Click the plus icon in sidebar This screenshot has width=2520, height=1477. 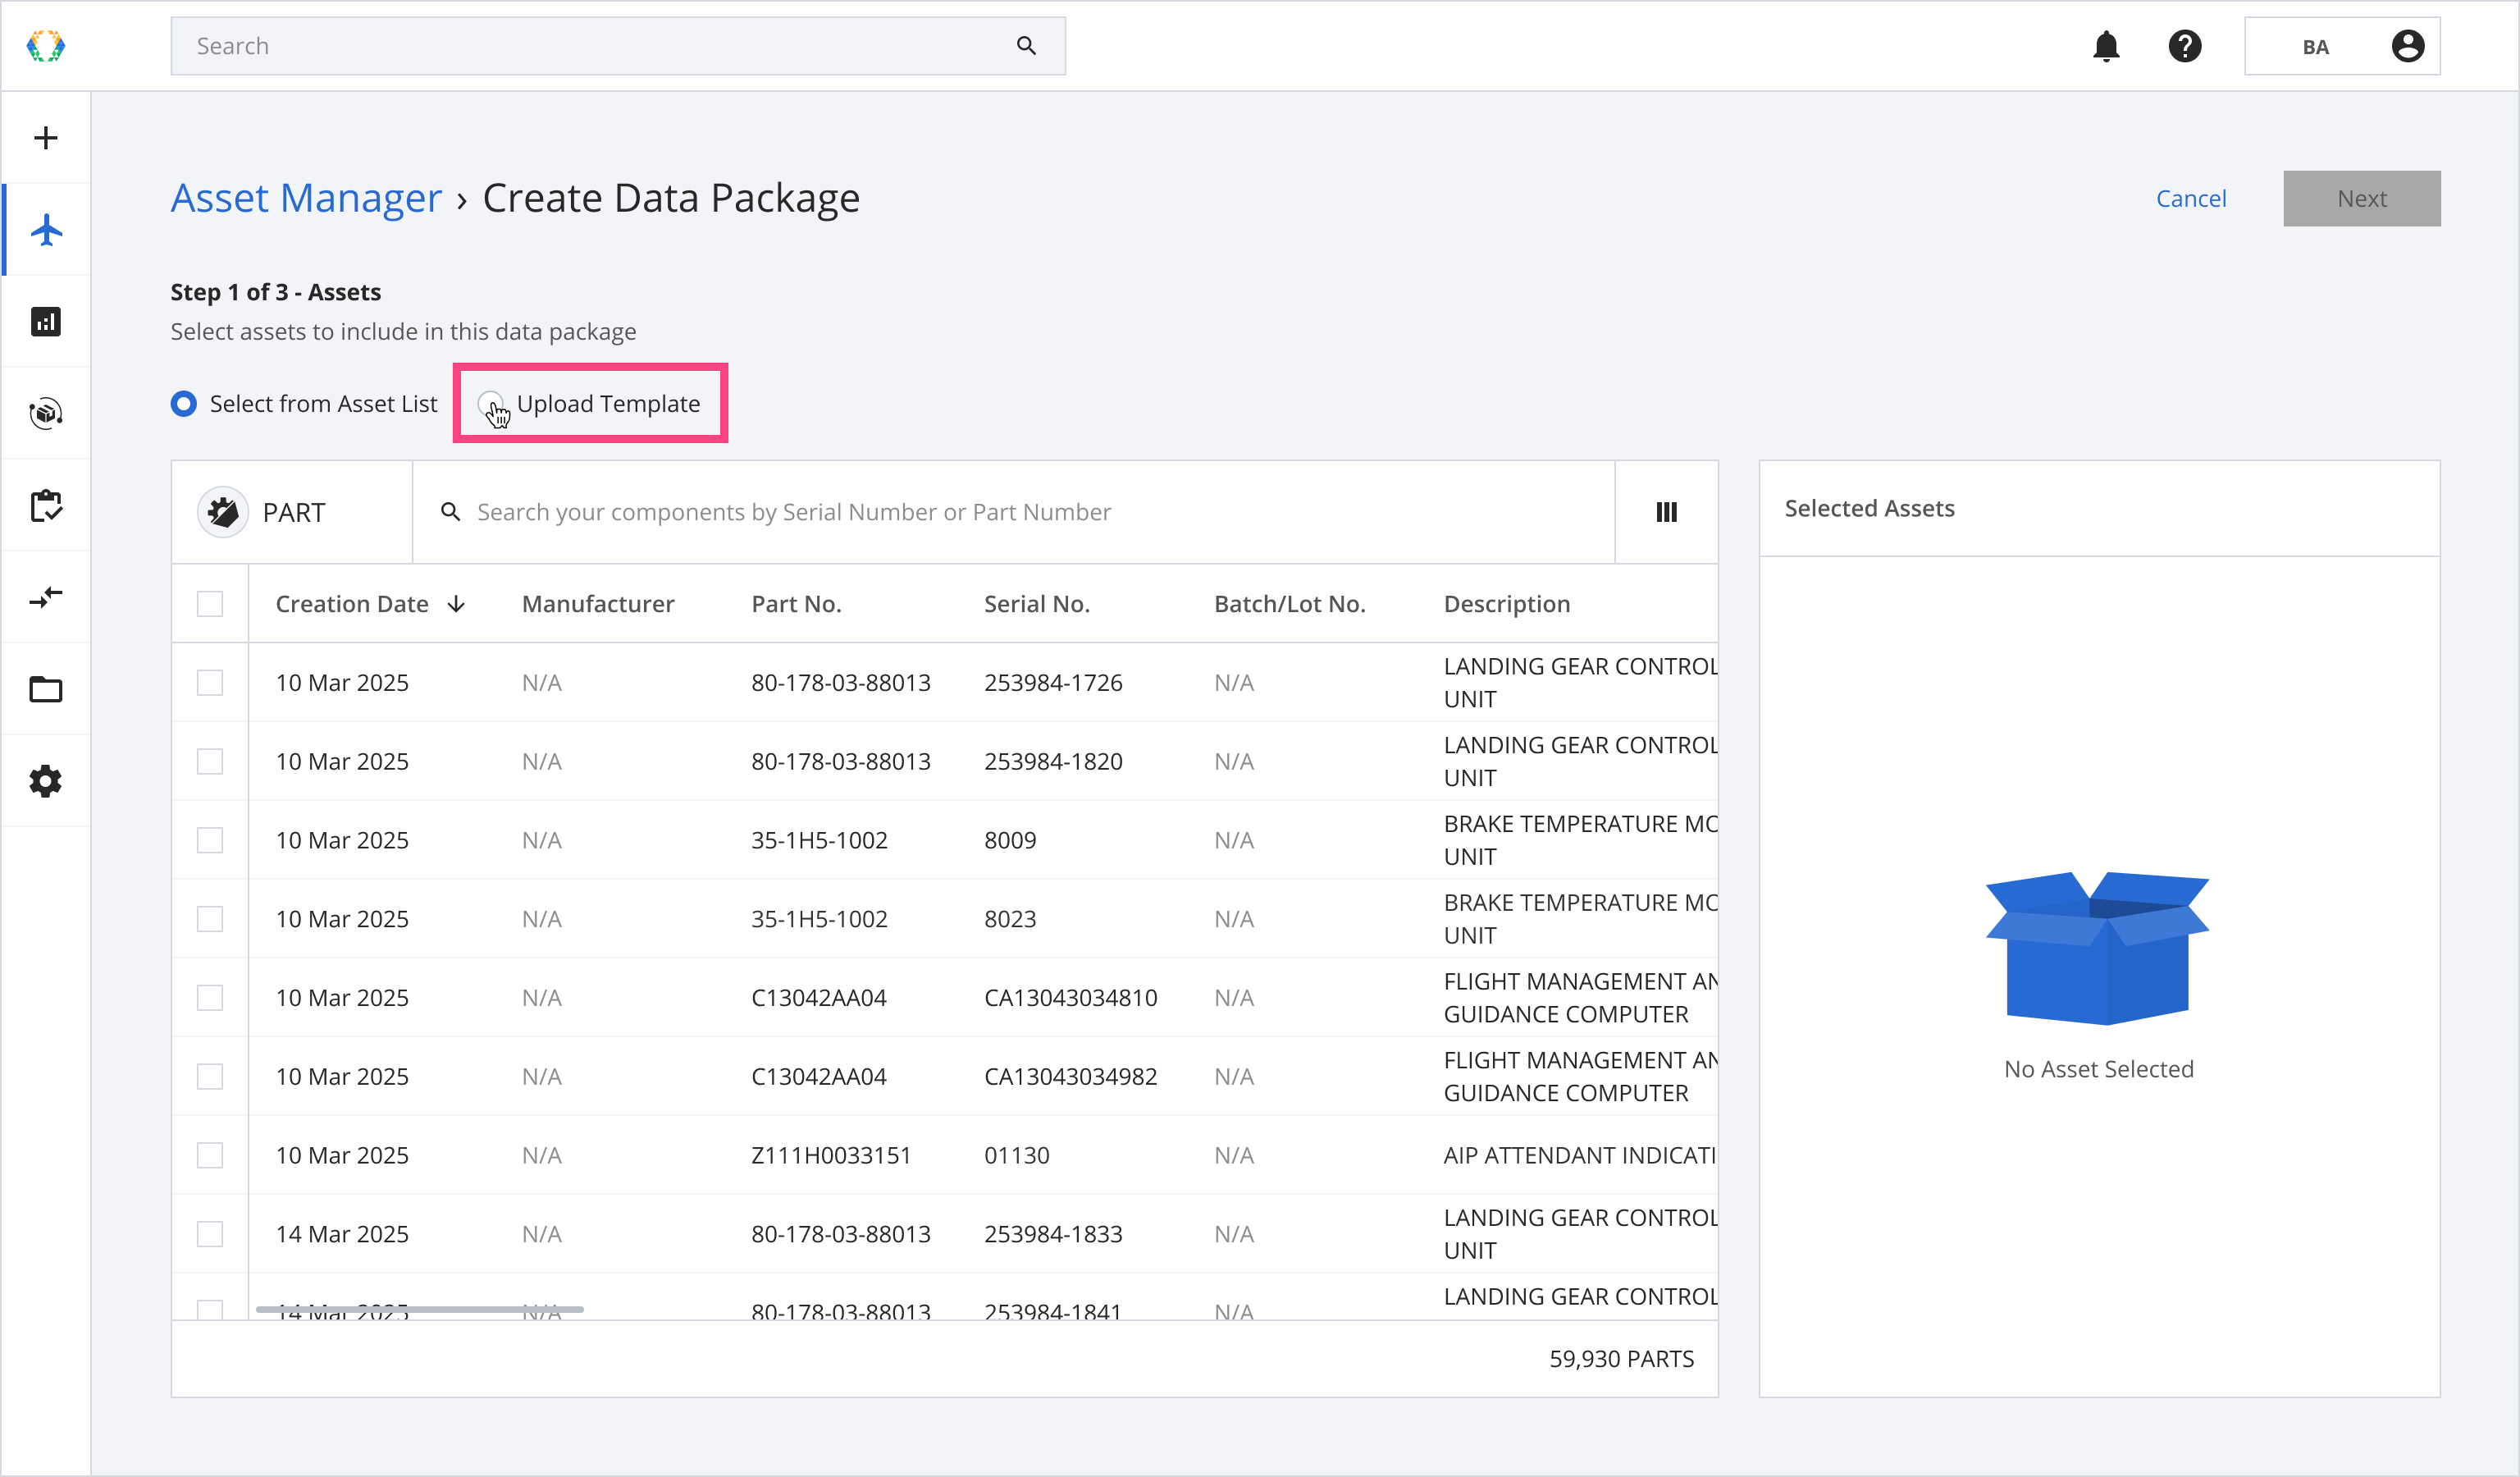pyautogui.click(x=46, y=138)
